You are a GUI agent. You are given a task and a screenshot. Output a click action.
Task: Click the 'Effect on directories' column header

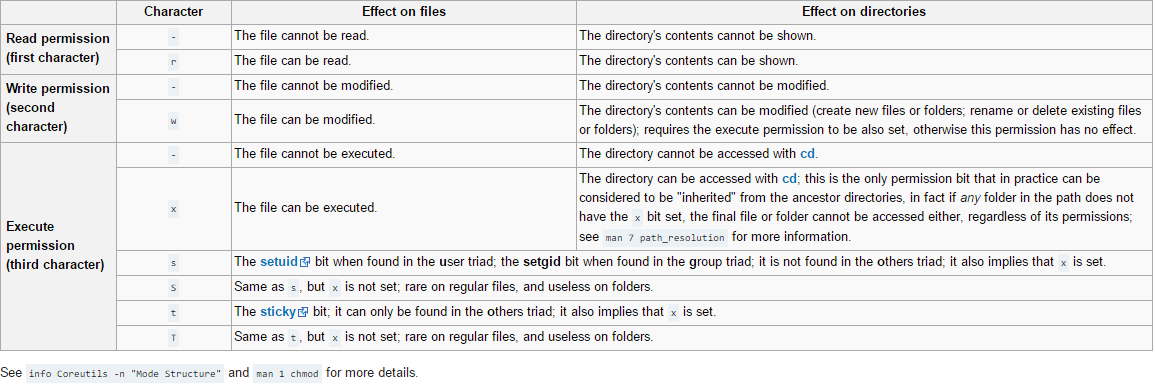(864, 13)
